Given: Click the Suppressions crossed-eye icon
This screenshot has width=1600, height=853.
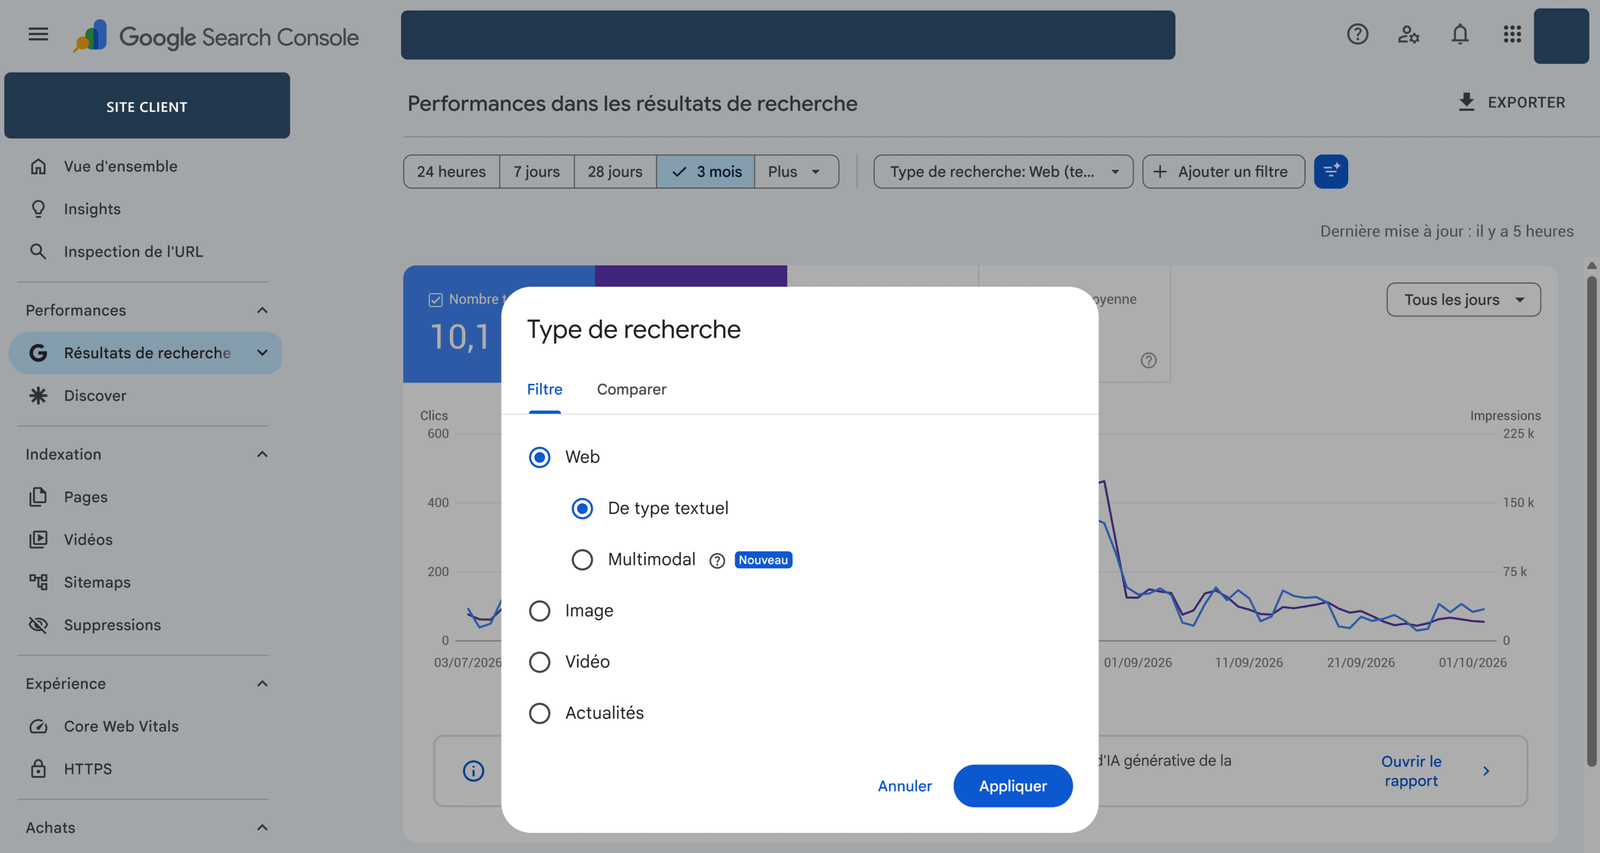Looking at the screenshot, I should coord(38,625).
